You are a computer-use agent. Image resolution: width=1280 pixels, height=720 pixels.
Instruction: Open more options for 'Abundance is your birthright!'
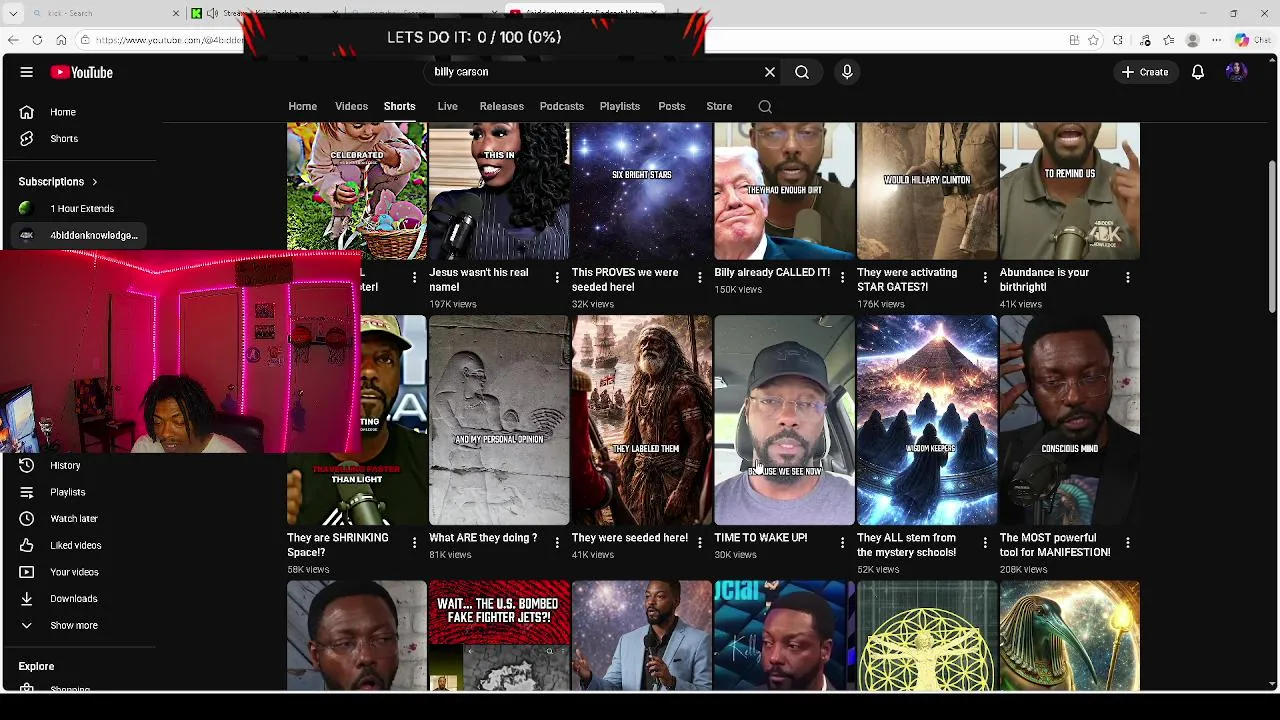[1127, 277]
